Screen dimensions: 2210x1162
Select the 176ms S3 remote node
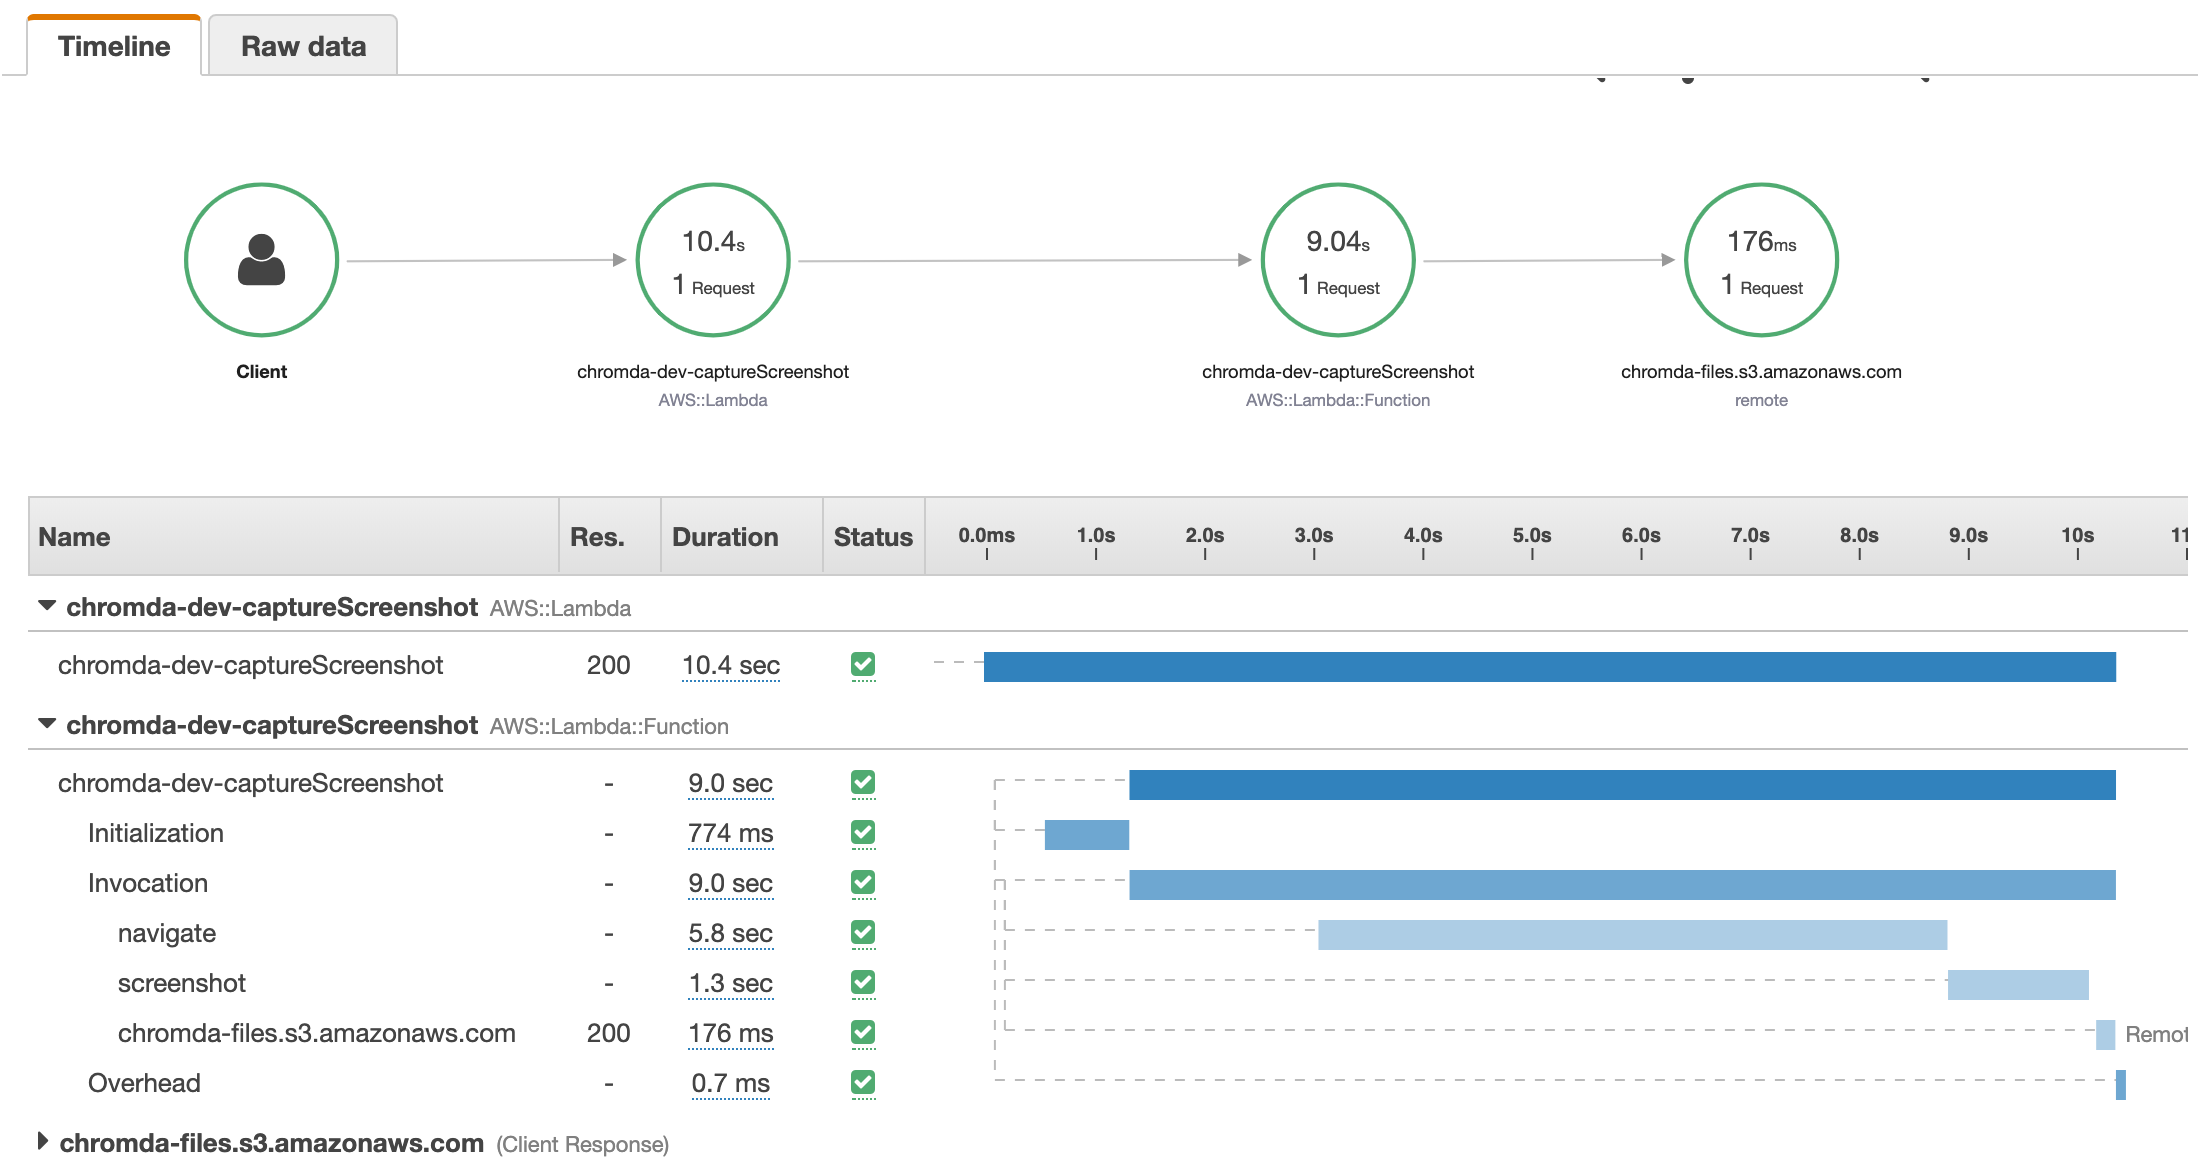(1761, 260)
